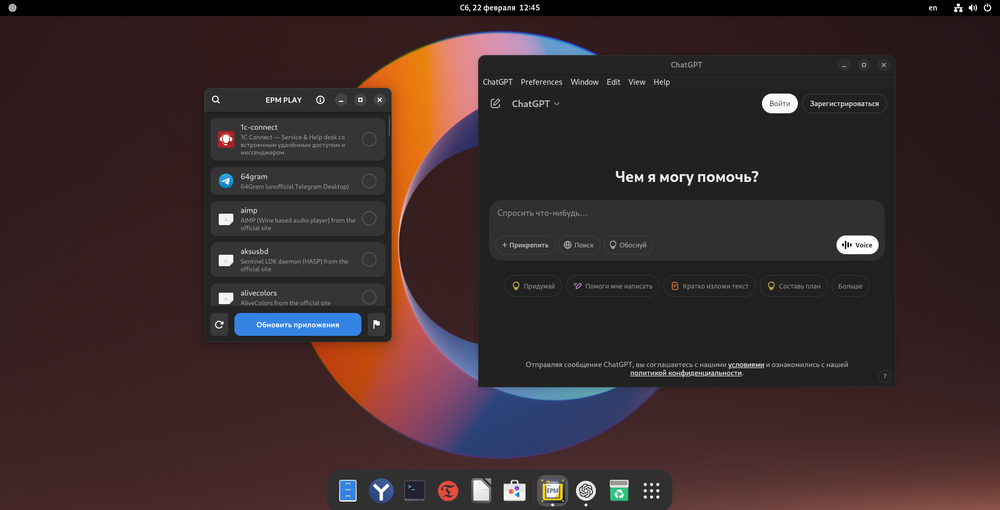1000x510 pixels.
Task: Click the Обновить приложения button
Action: coord(297,324)
